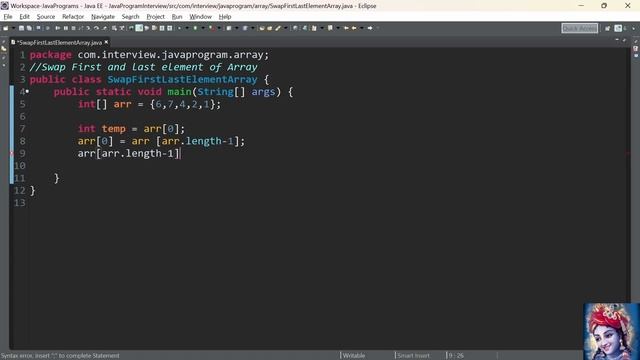
Task: Open the Run menu
Action: 177,17
